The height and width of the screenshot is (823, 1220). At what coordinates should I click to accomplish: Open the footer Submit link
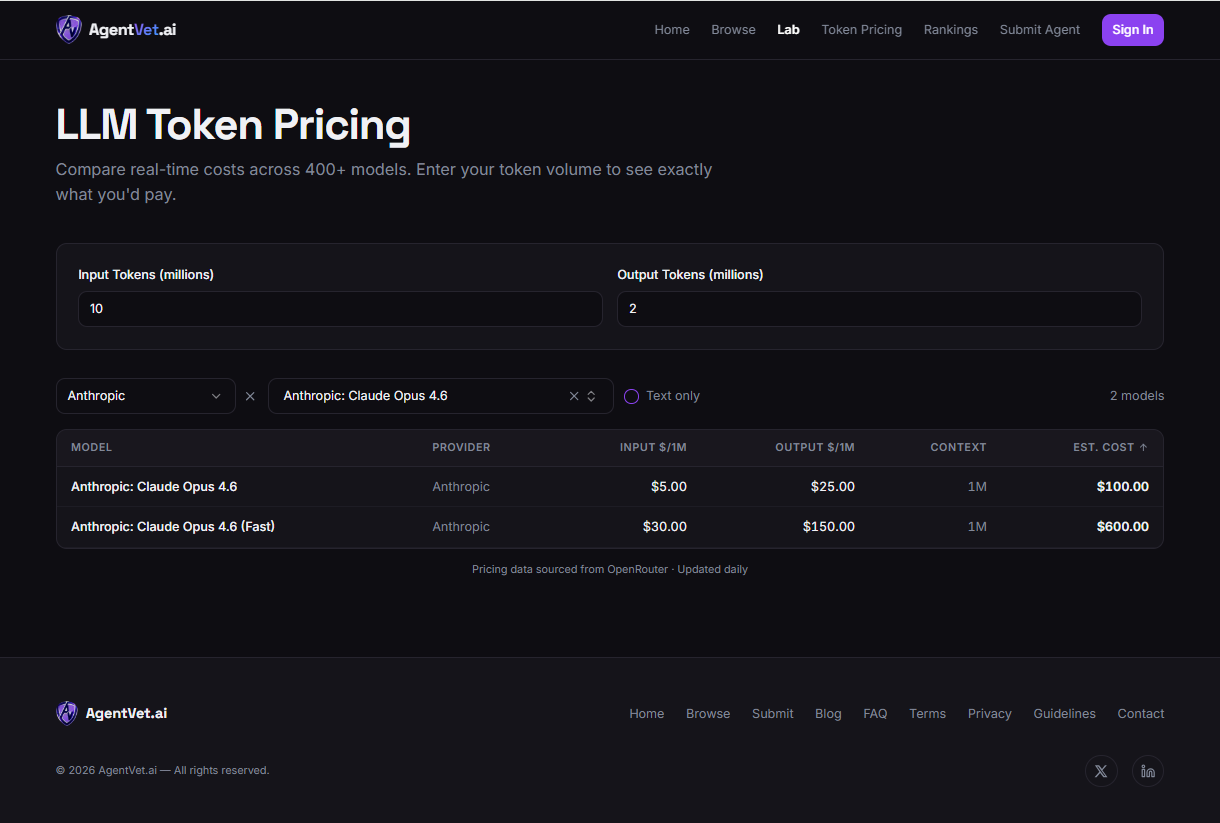click(x=773, y=714)
